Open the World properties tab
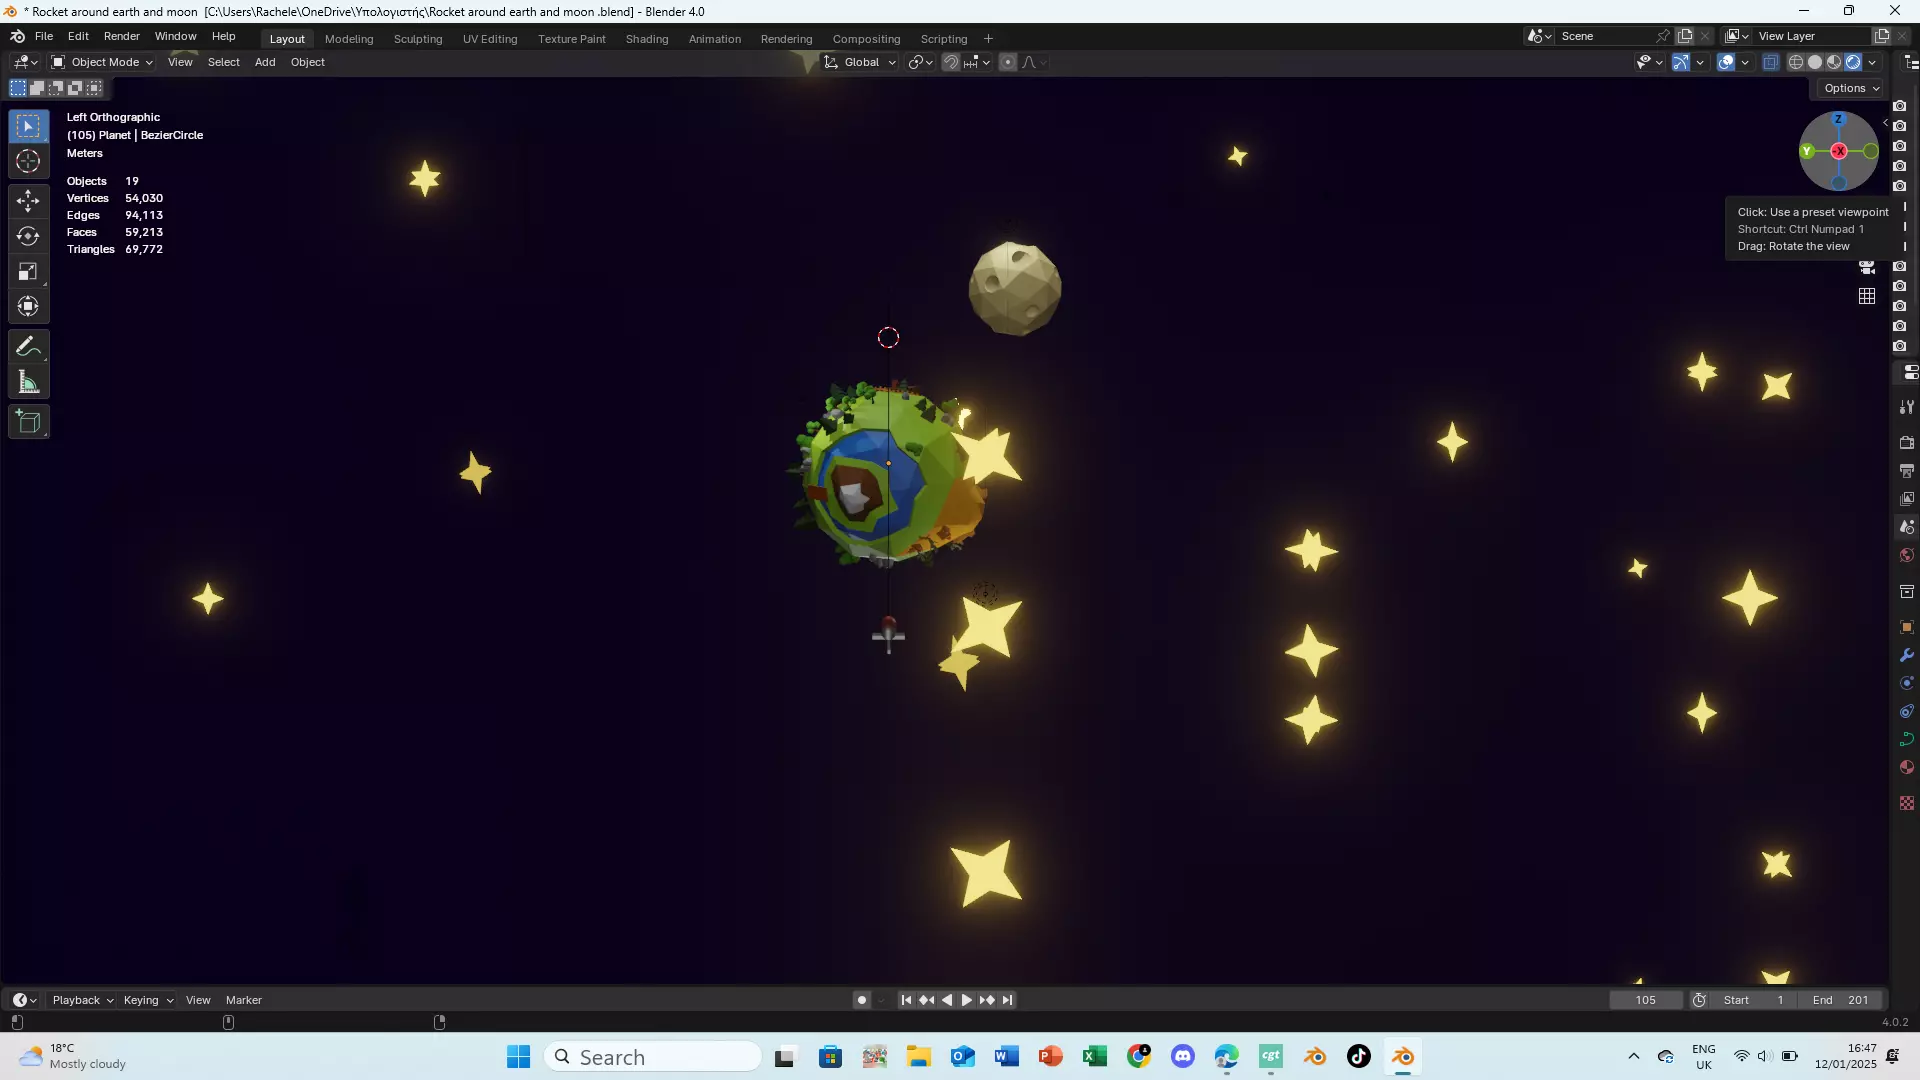 (x=1907, y=555)
